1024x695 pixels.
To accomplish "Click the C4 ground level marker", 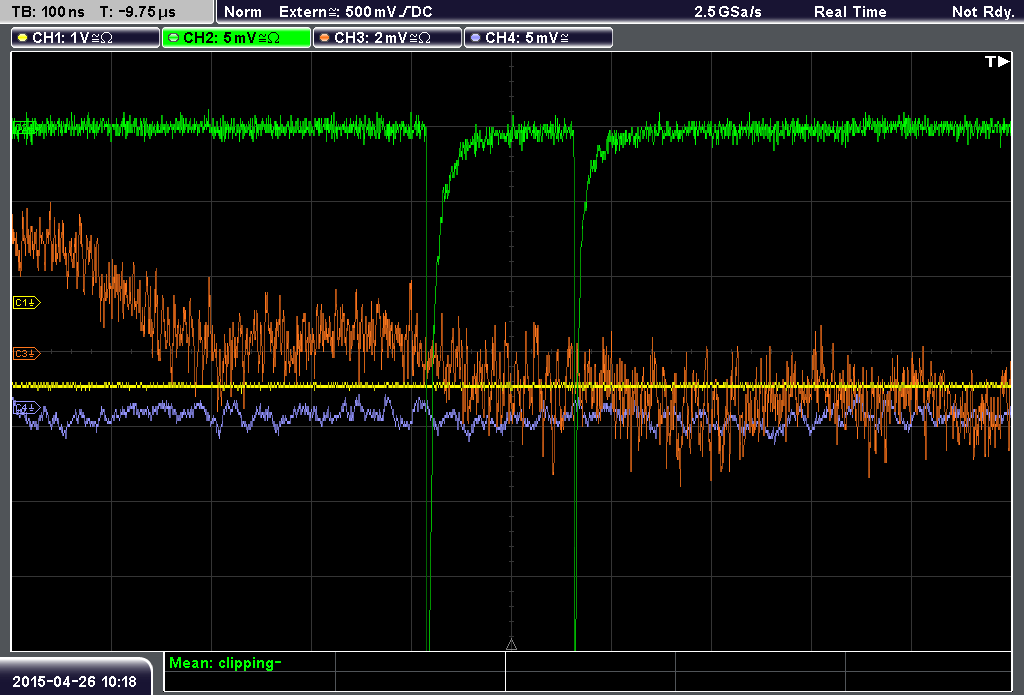I will 27,408.
